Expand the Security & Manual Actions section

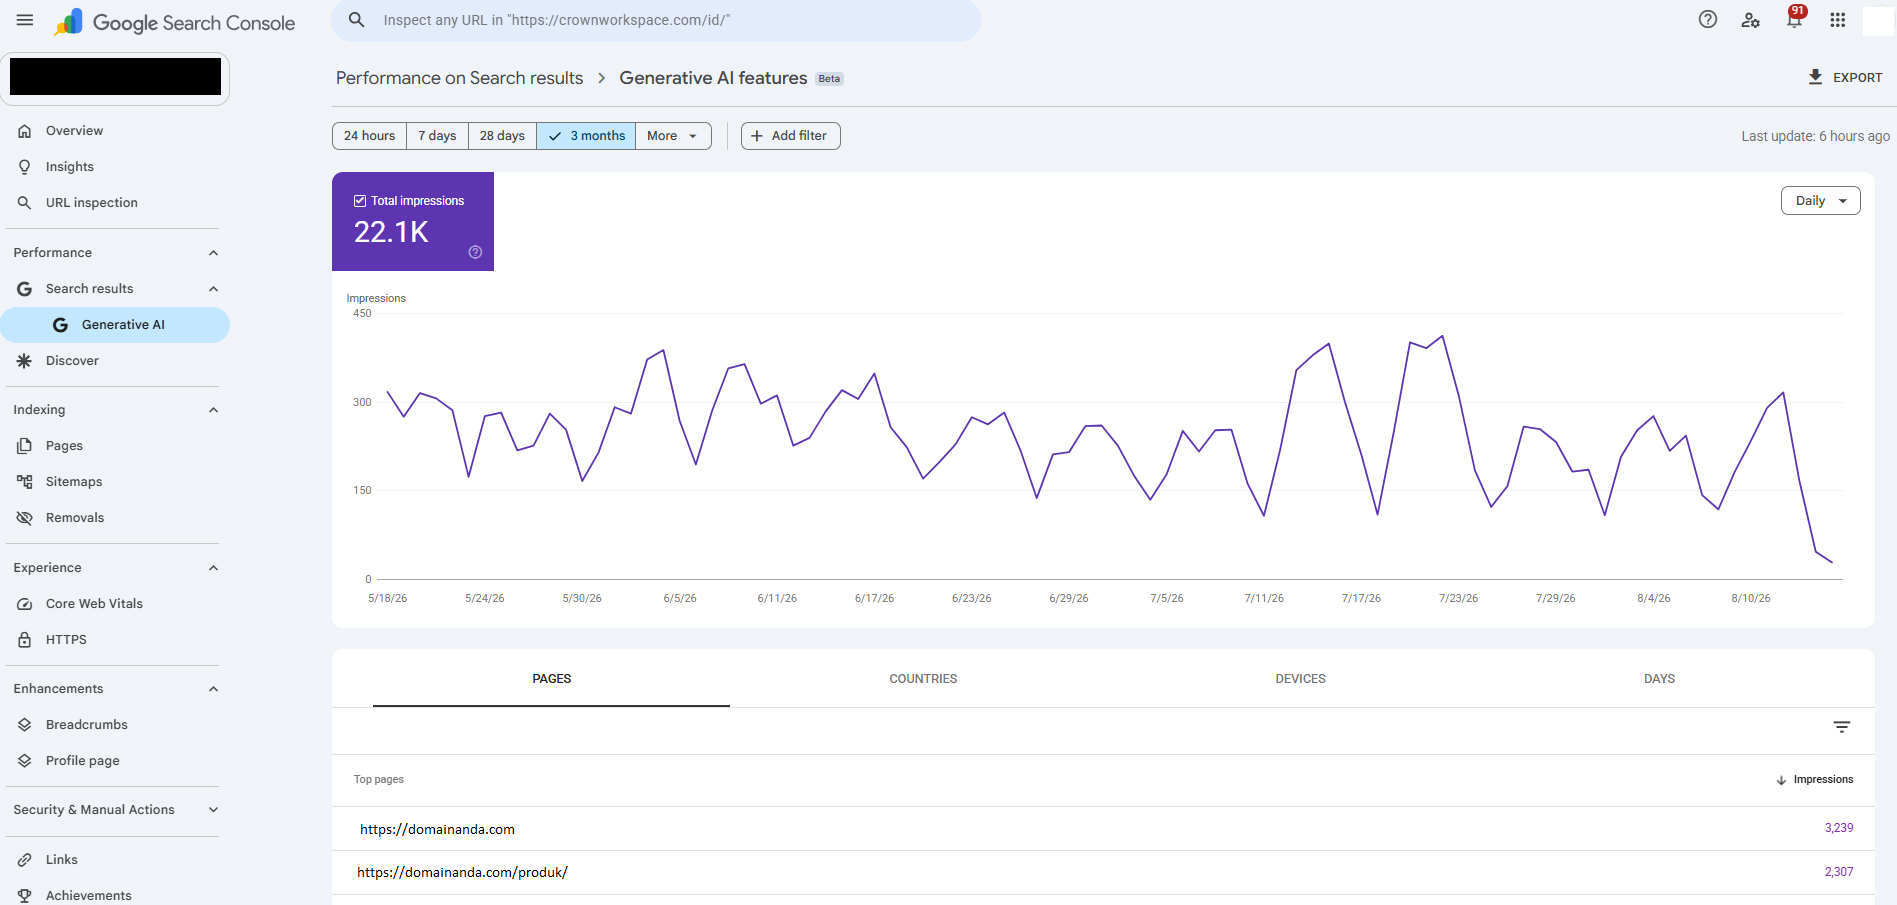click(213, 810)
